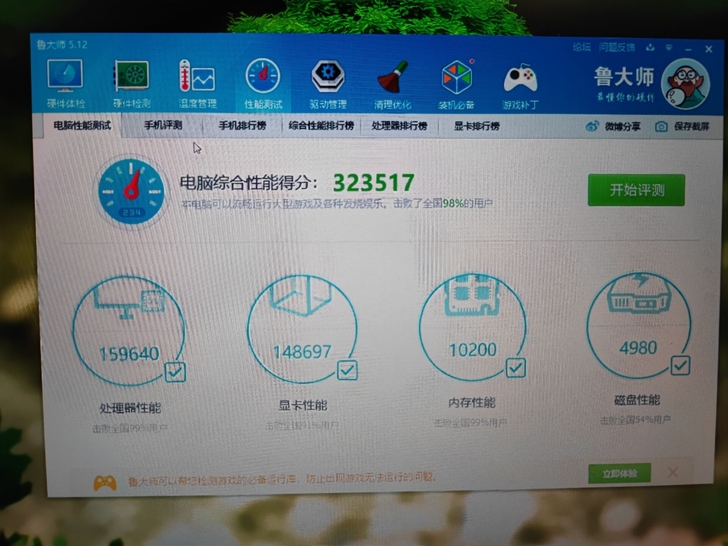The image size is (728, 546).
Task: Click the 电脑综合性能得分 heading
Action: coord(248,183)
